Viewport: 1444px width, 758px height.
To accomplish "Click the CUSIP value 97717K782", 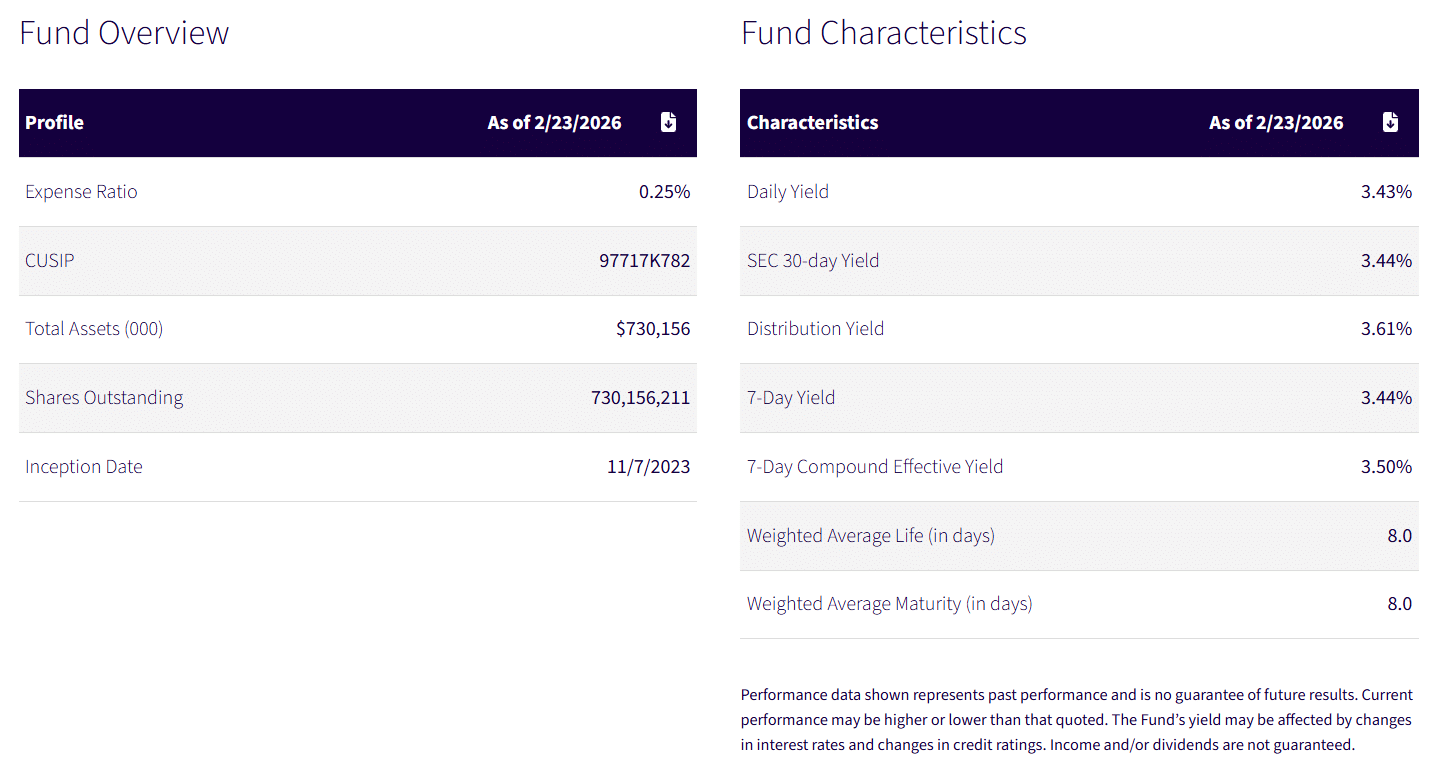I will point(644,261).
